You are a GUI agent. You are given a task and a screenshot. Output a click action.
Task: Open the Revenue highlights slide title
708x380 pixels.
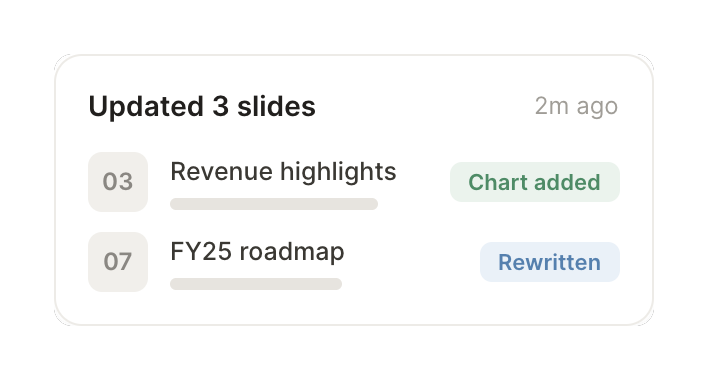click(x=283, y=172)
